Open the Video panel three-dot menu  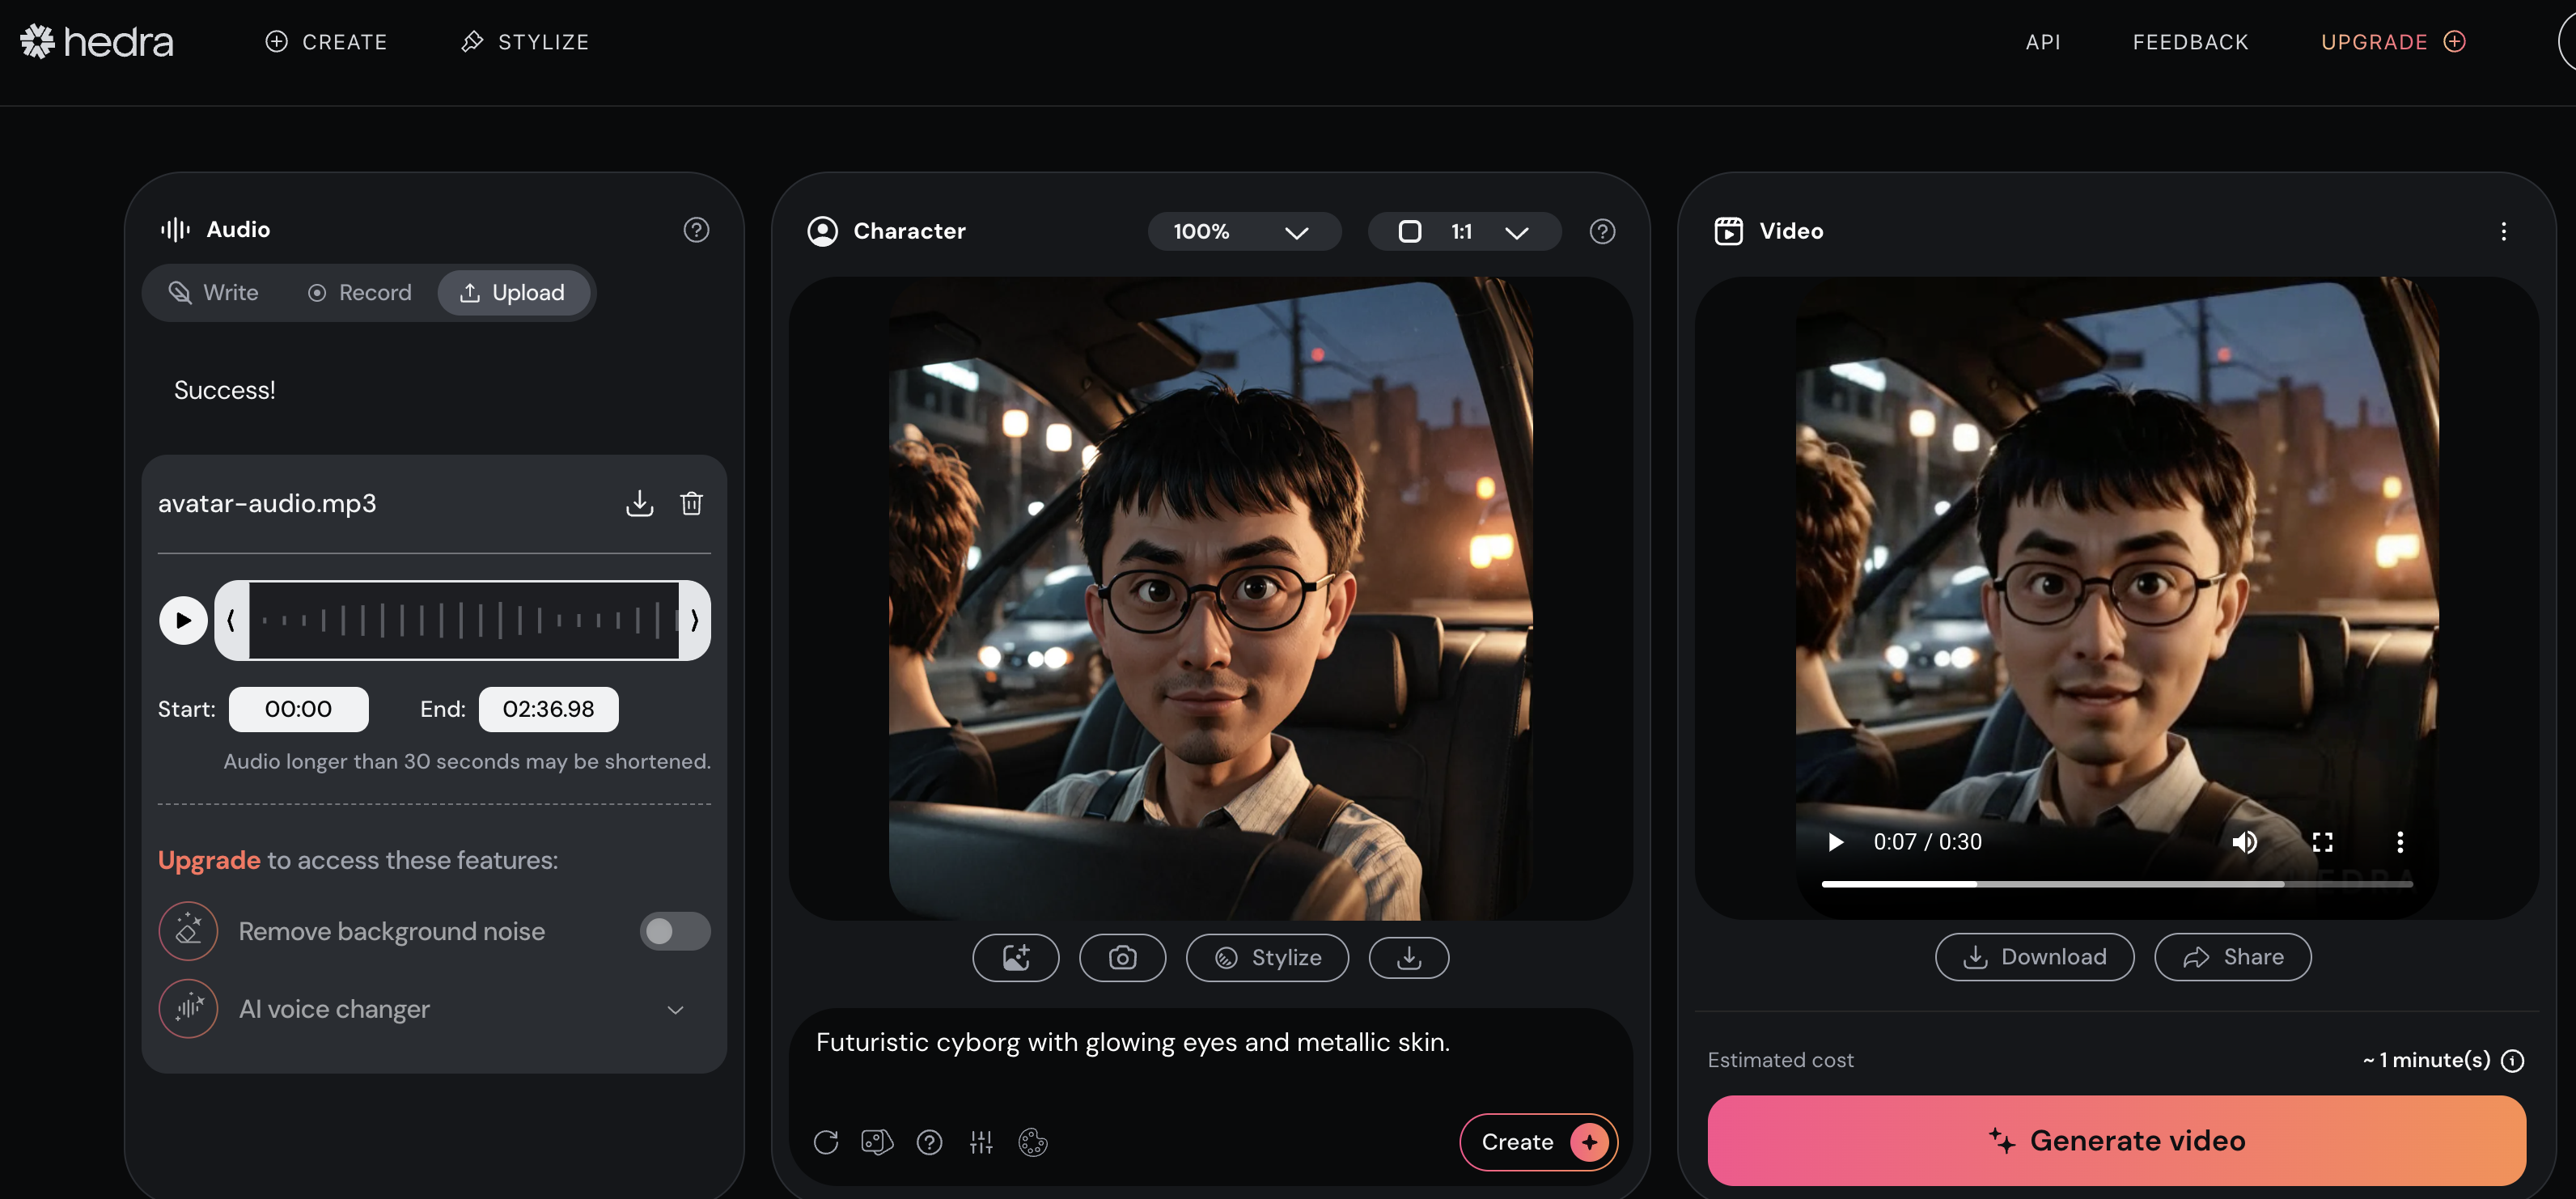point(2503,232)
